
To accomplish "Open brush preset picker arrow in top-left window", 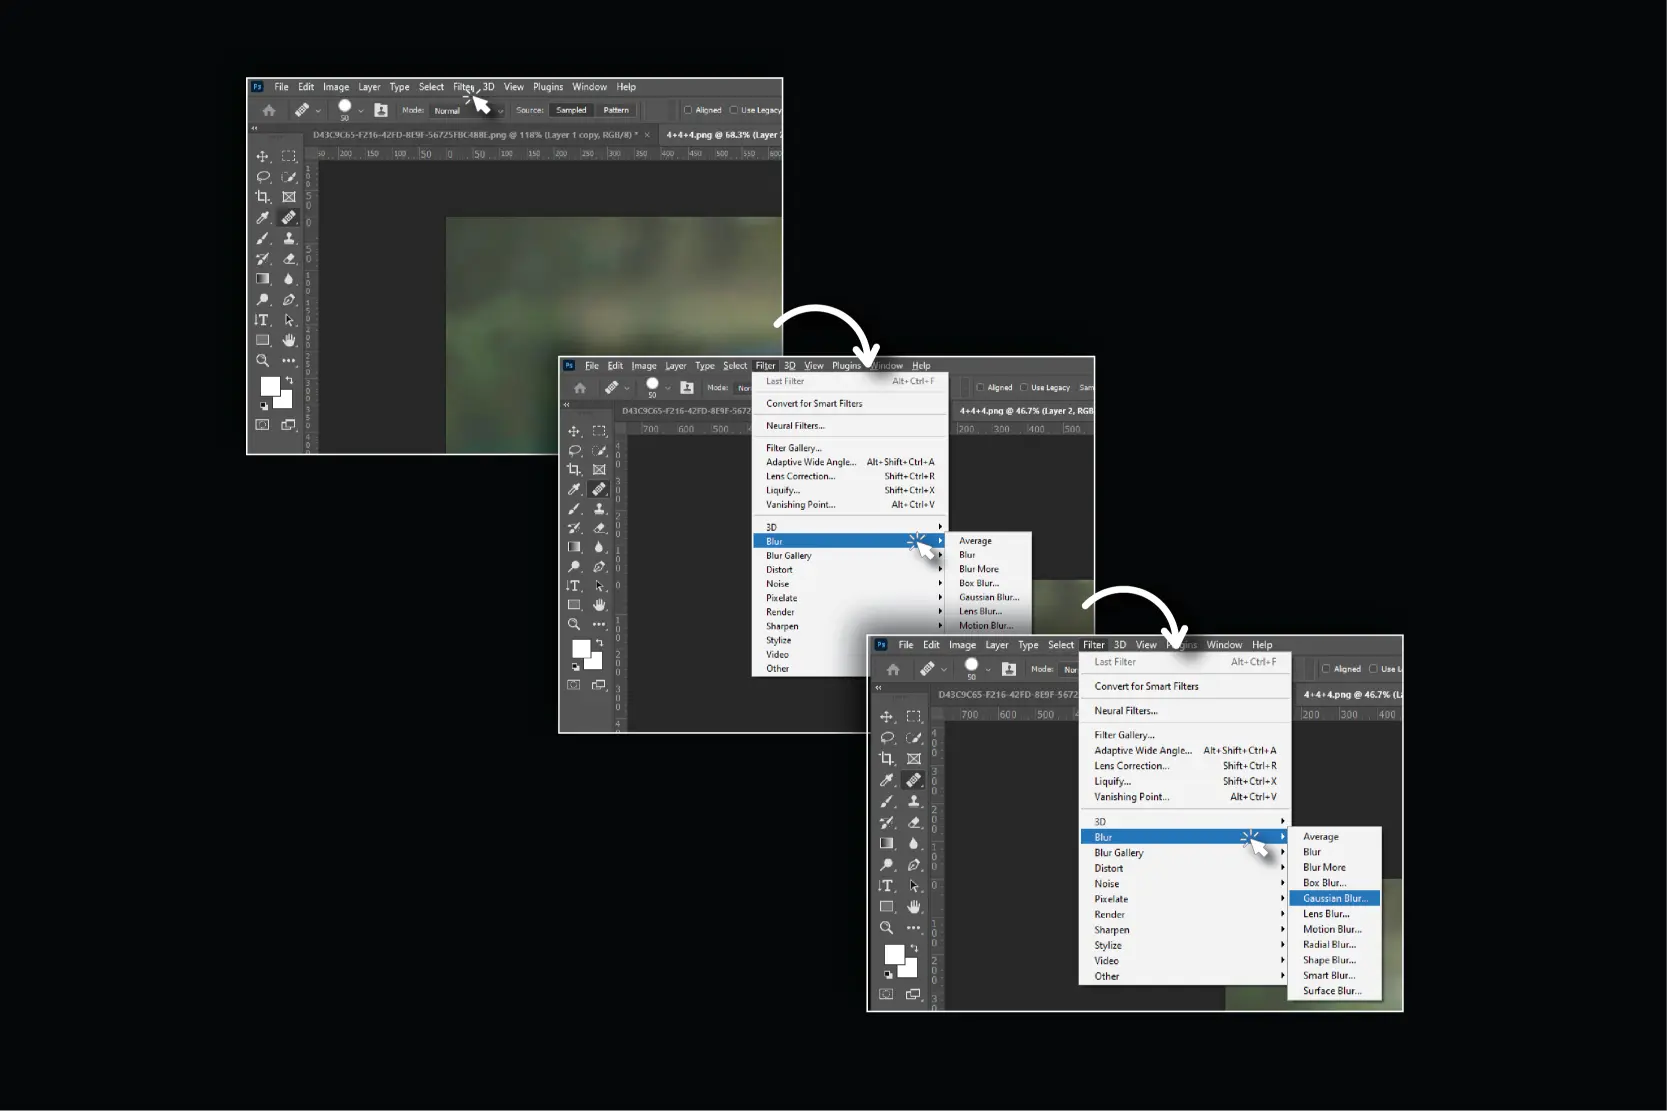I will (x=361, y=111).
